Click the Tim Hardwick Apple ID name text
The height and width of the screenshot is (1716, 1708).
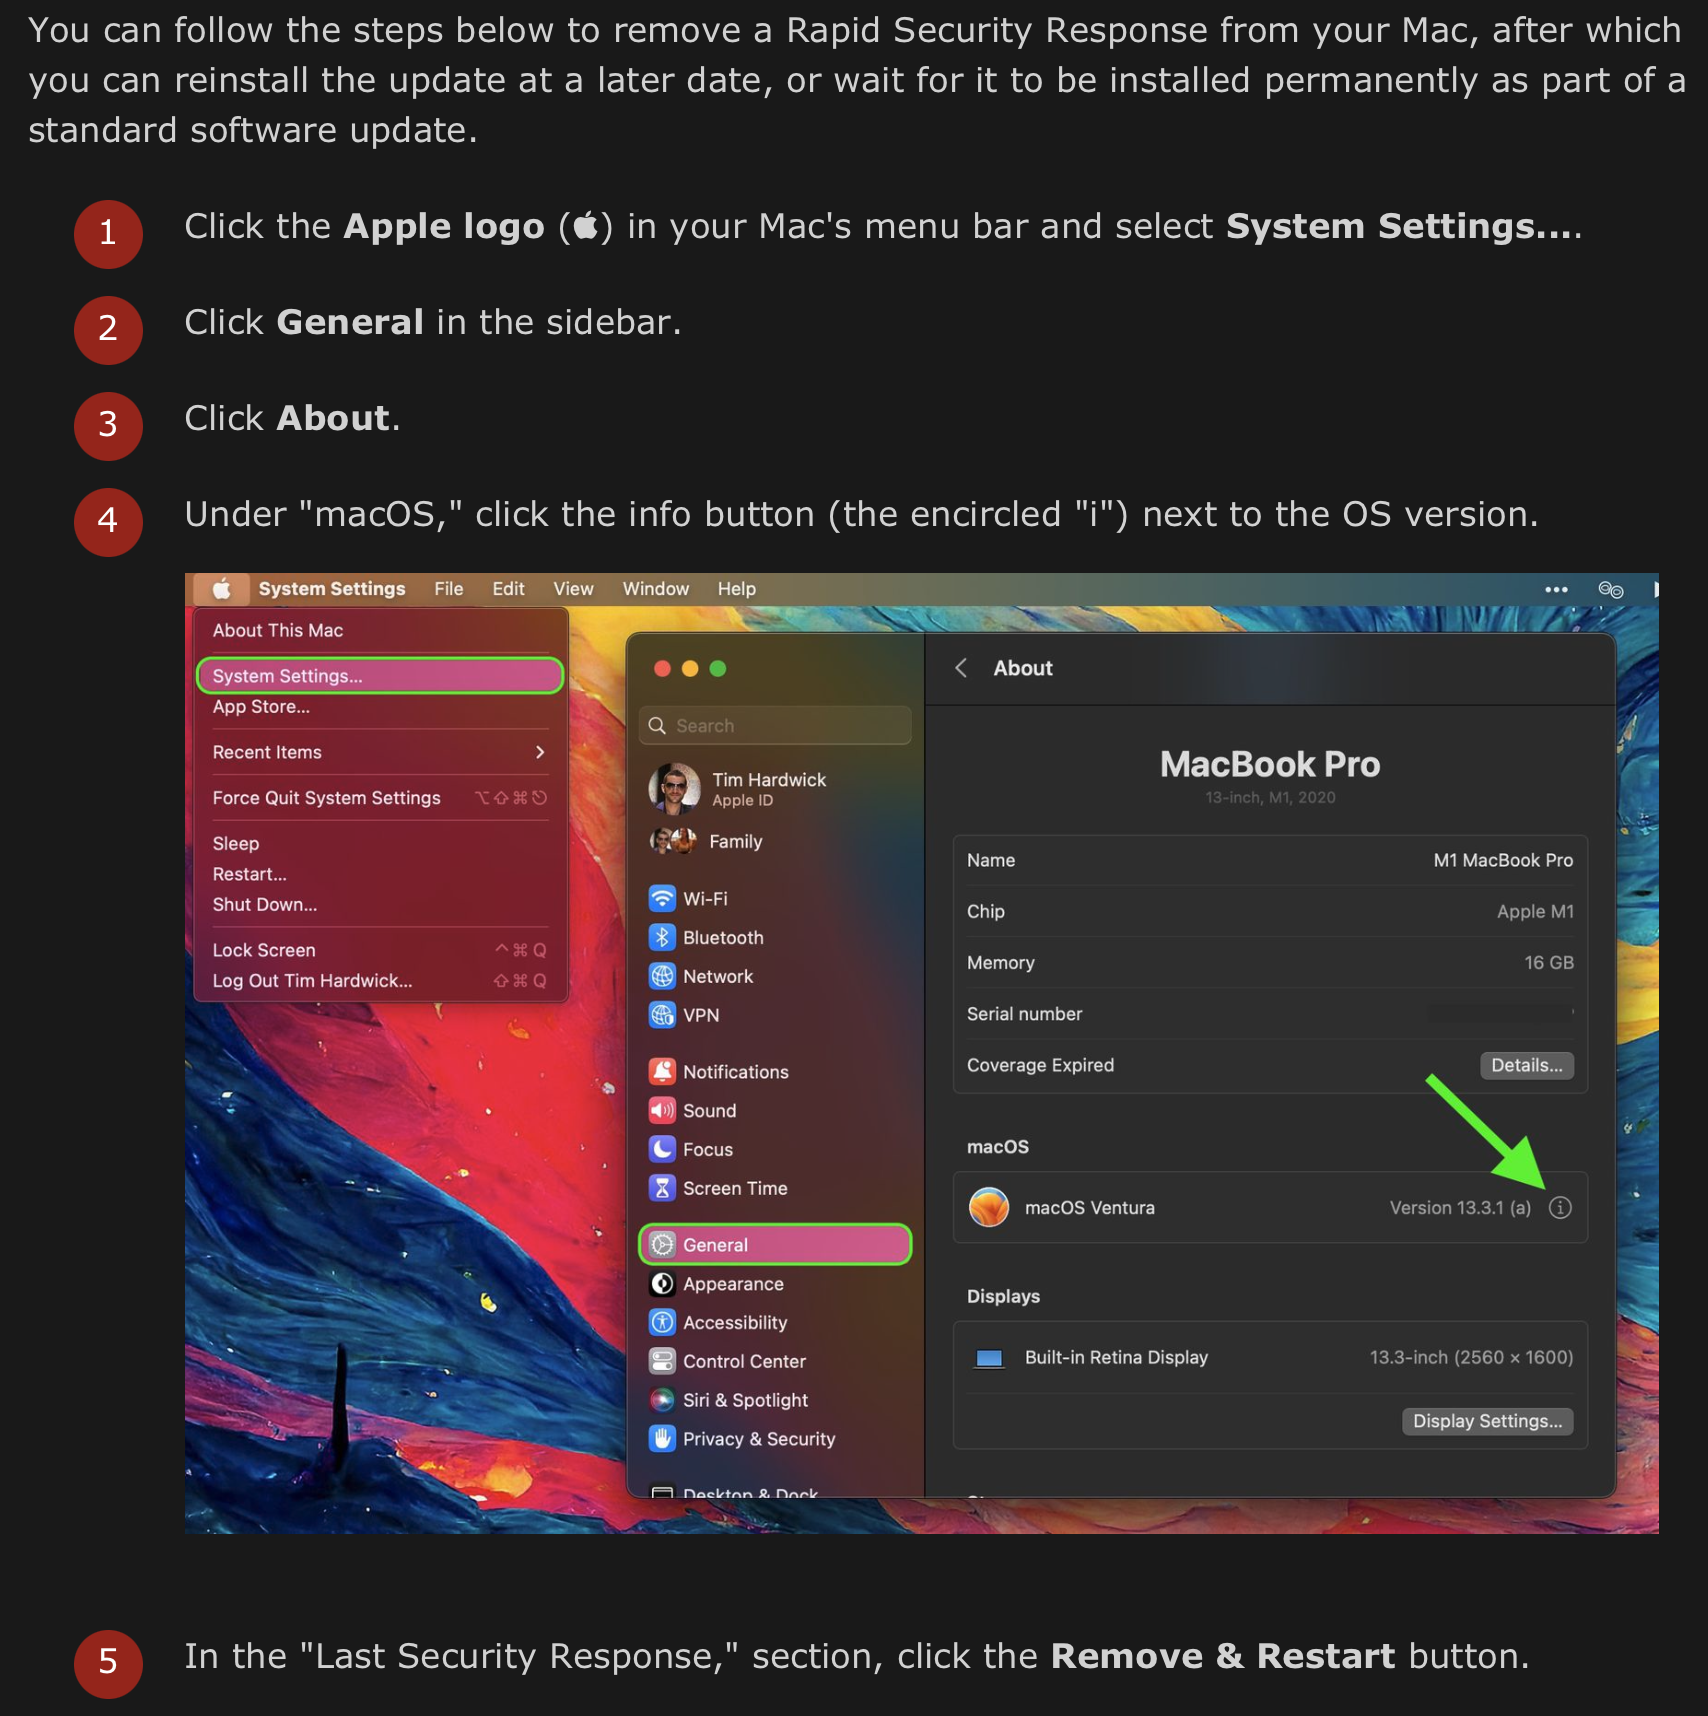click(x=769, y=779)
